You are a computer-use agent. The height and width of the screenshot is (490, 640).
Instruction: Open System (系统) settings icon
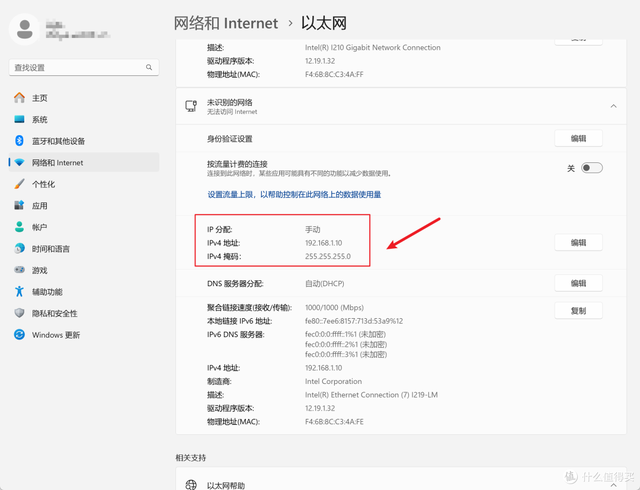[x=19, y=119]
